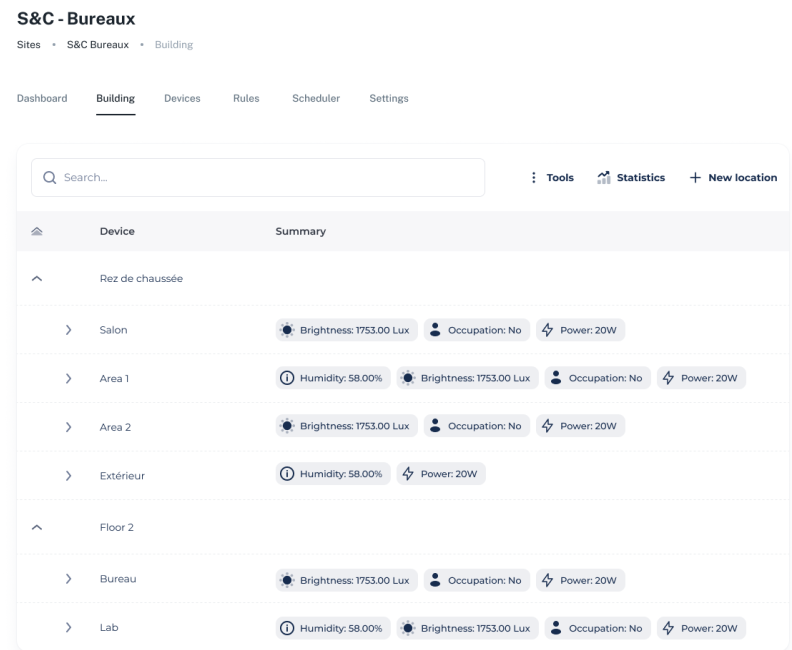
Task: Click the layers icon in table header
Action: tap(37, 231)
